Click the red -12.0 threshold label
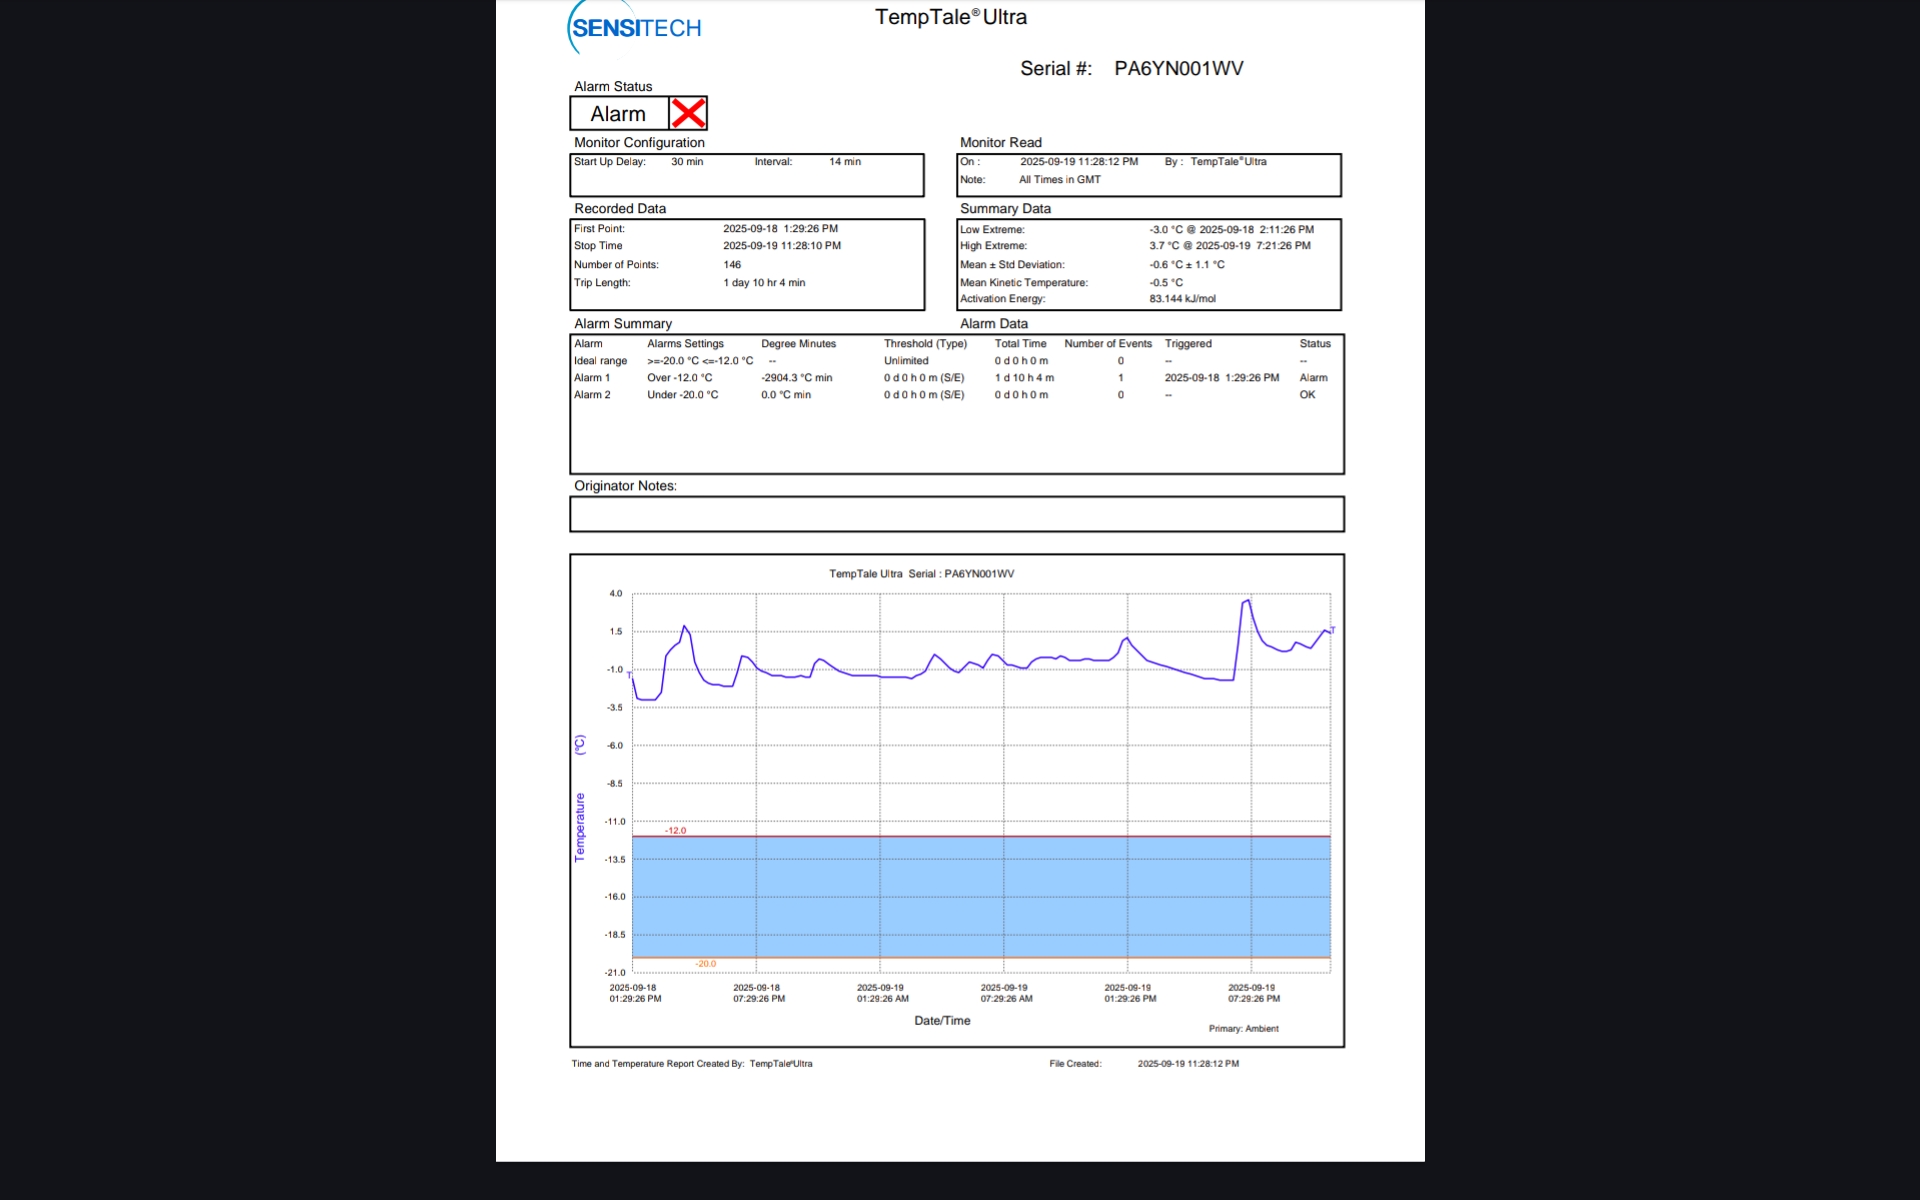 [x=676, y=831]
